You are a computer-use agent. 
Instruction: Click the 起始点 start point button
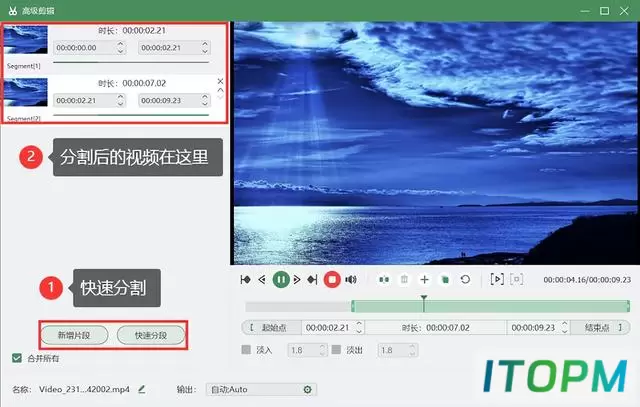tap(272, 327)
